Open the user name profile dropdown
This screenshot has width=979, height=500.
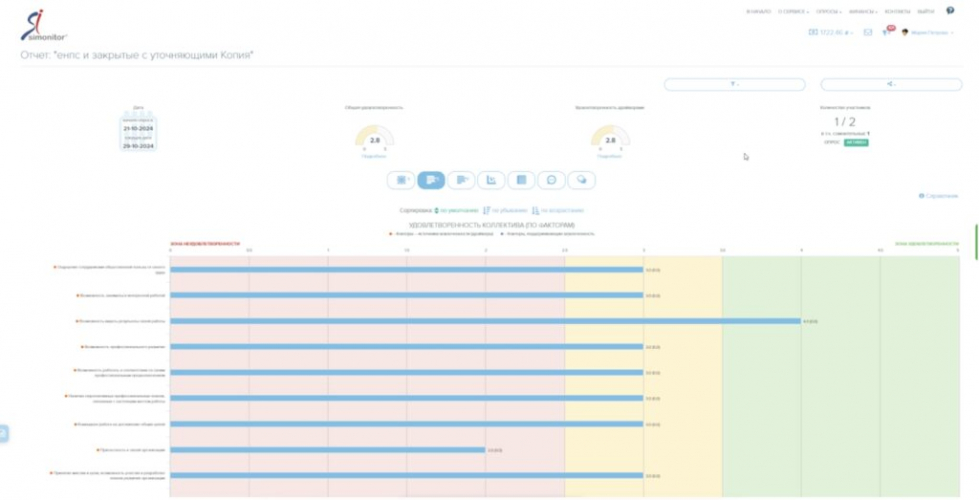932,32
